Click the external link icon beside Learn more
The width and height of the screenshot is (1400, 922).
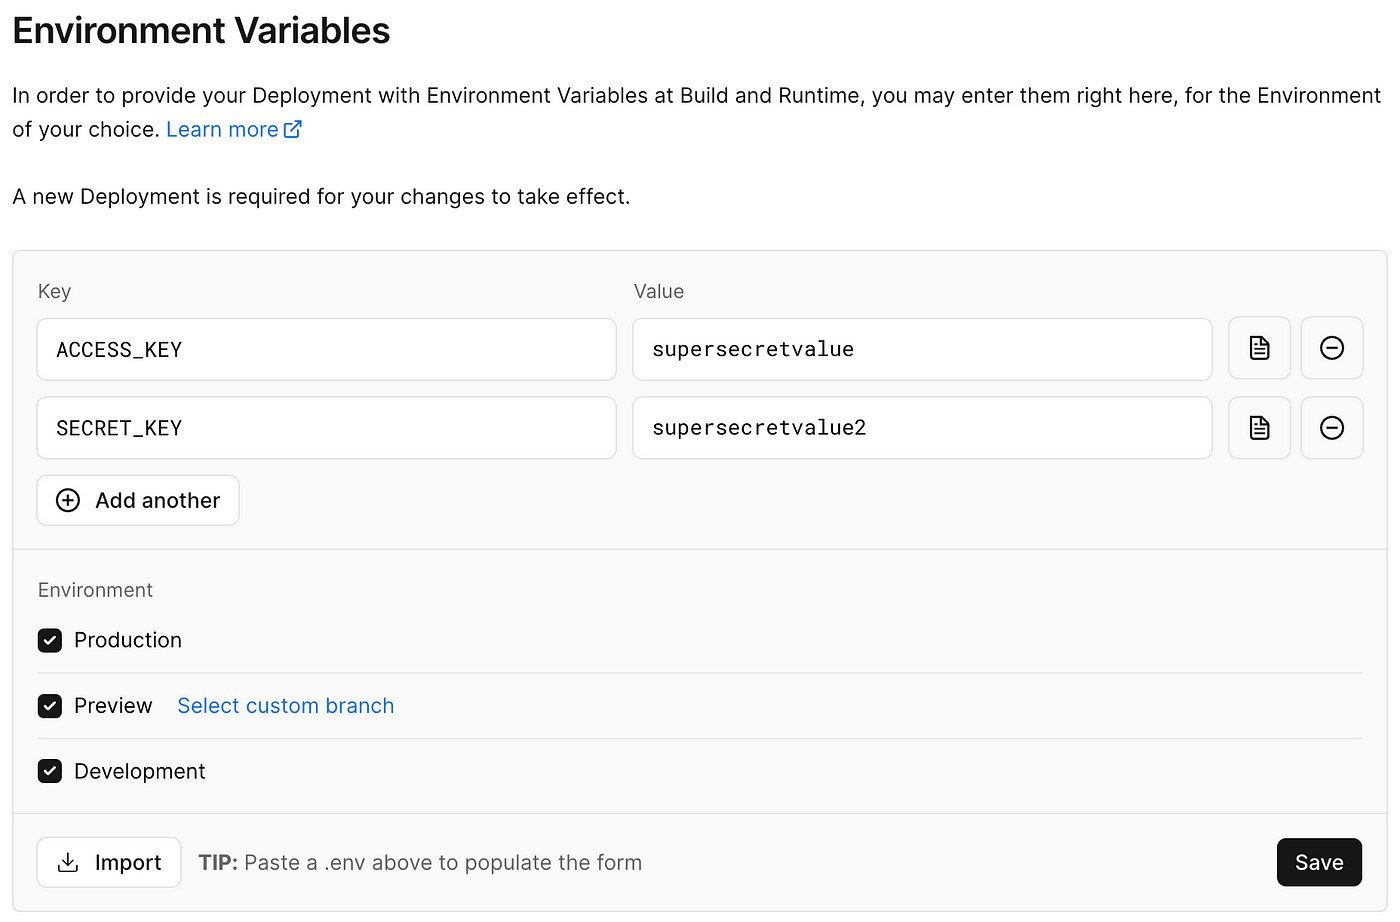tap(292, 129)
